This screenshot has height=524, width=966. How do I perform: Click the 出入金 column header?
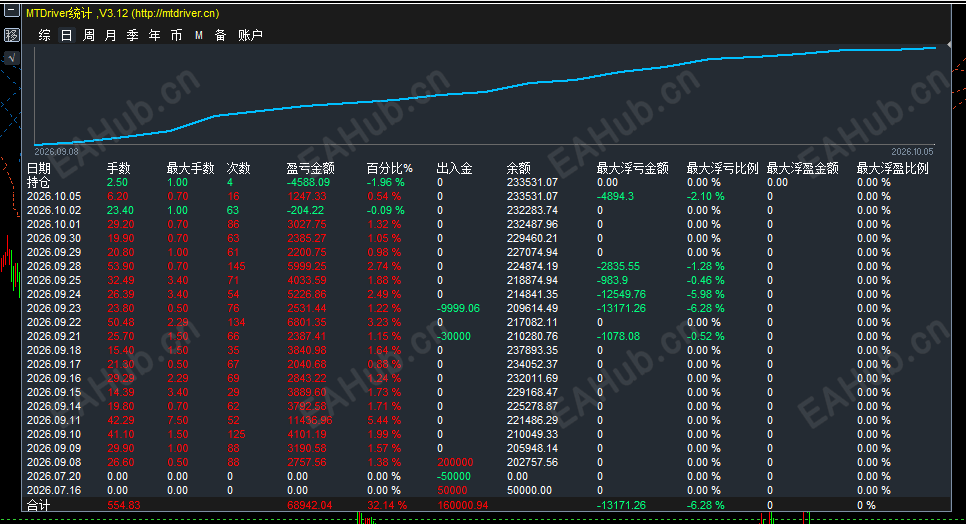click(x=454, y=168)
